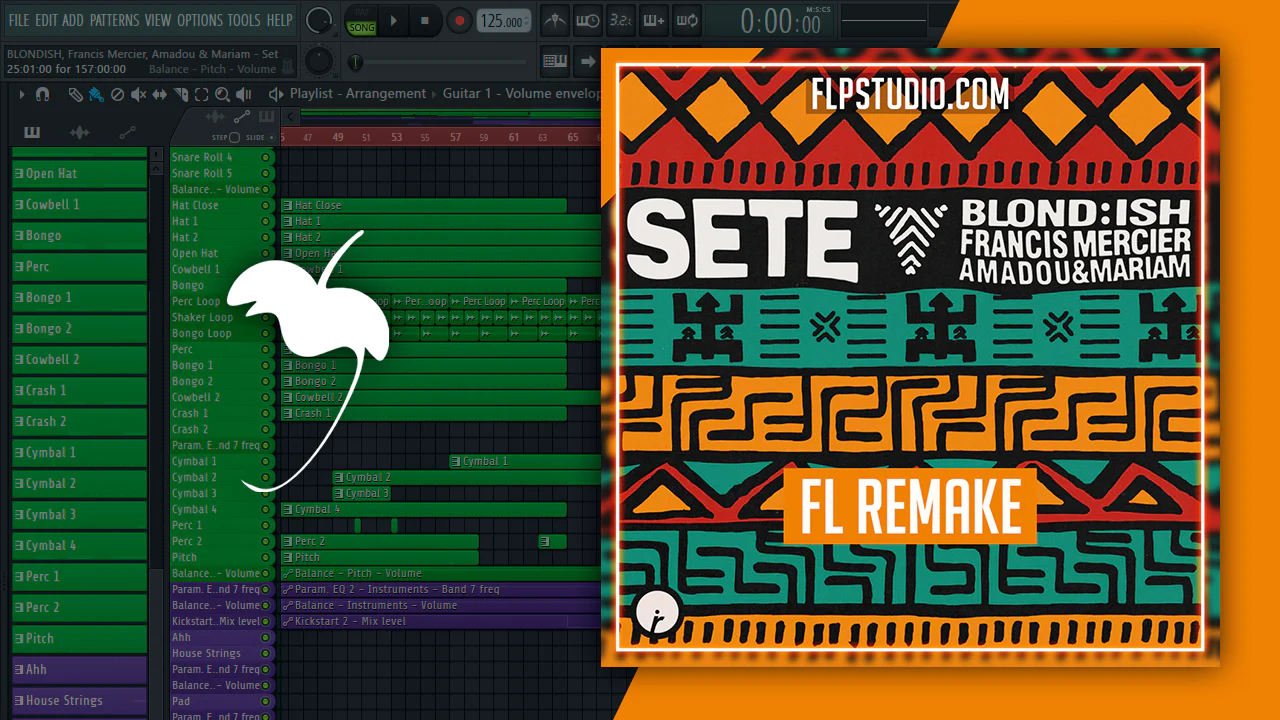Viewport: 1280px width, 720px height.
Task: Select the playback scrub tool
Action: (243, 94)
